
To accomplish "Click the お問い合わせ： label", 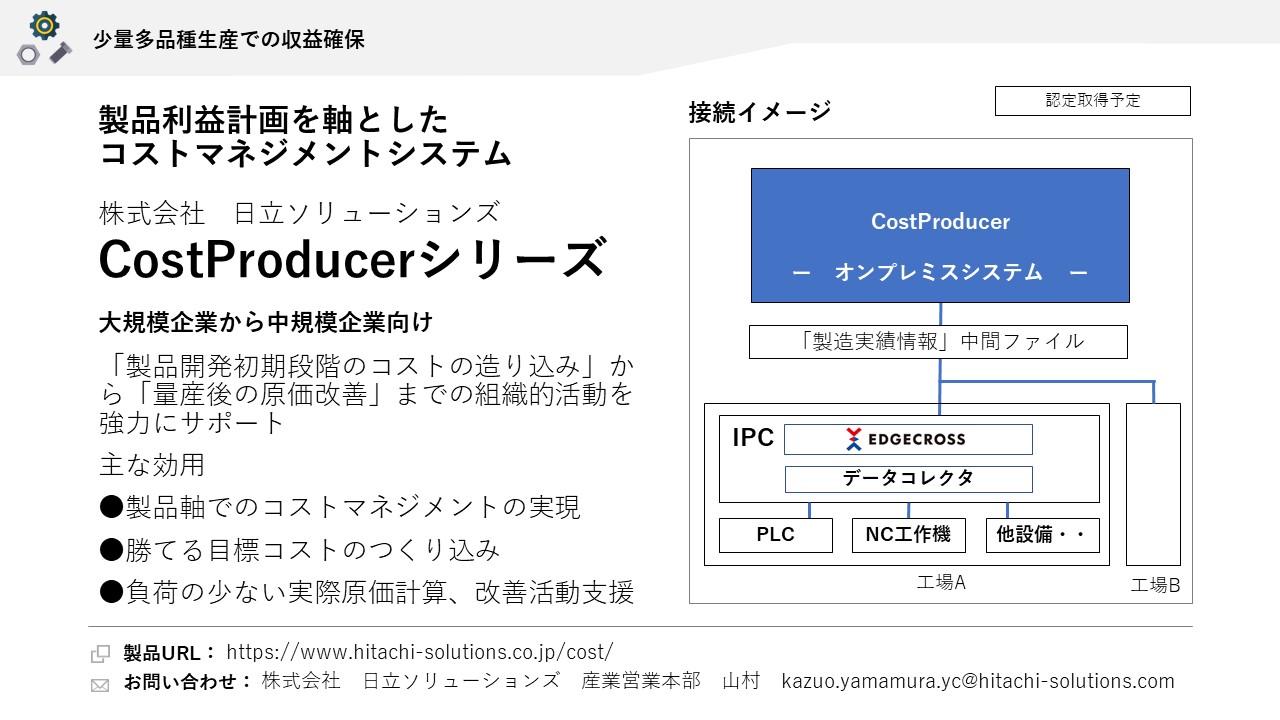I will click(188, 682).
